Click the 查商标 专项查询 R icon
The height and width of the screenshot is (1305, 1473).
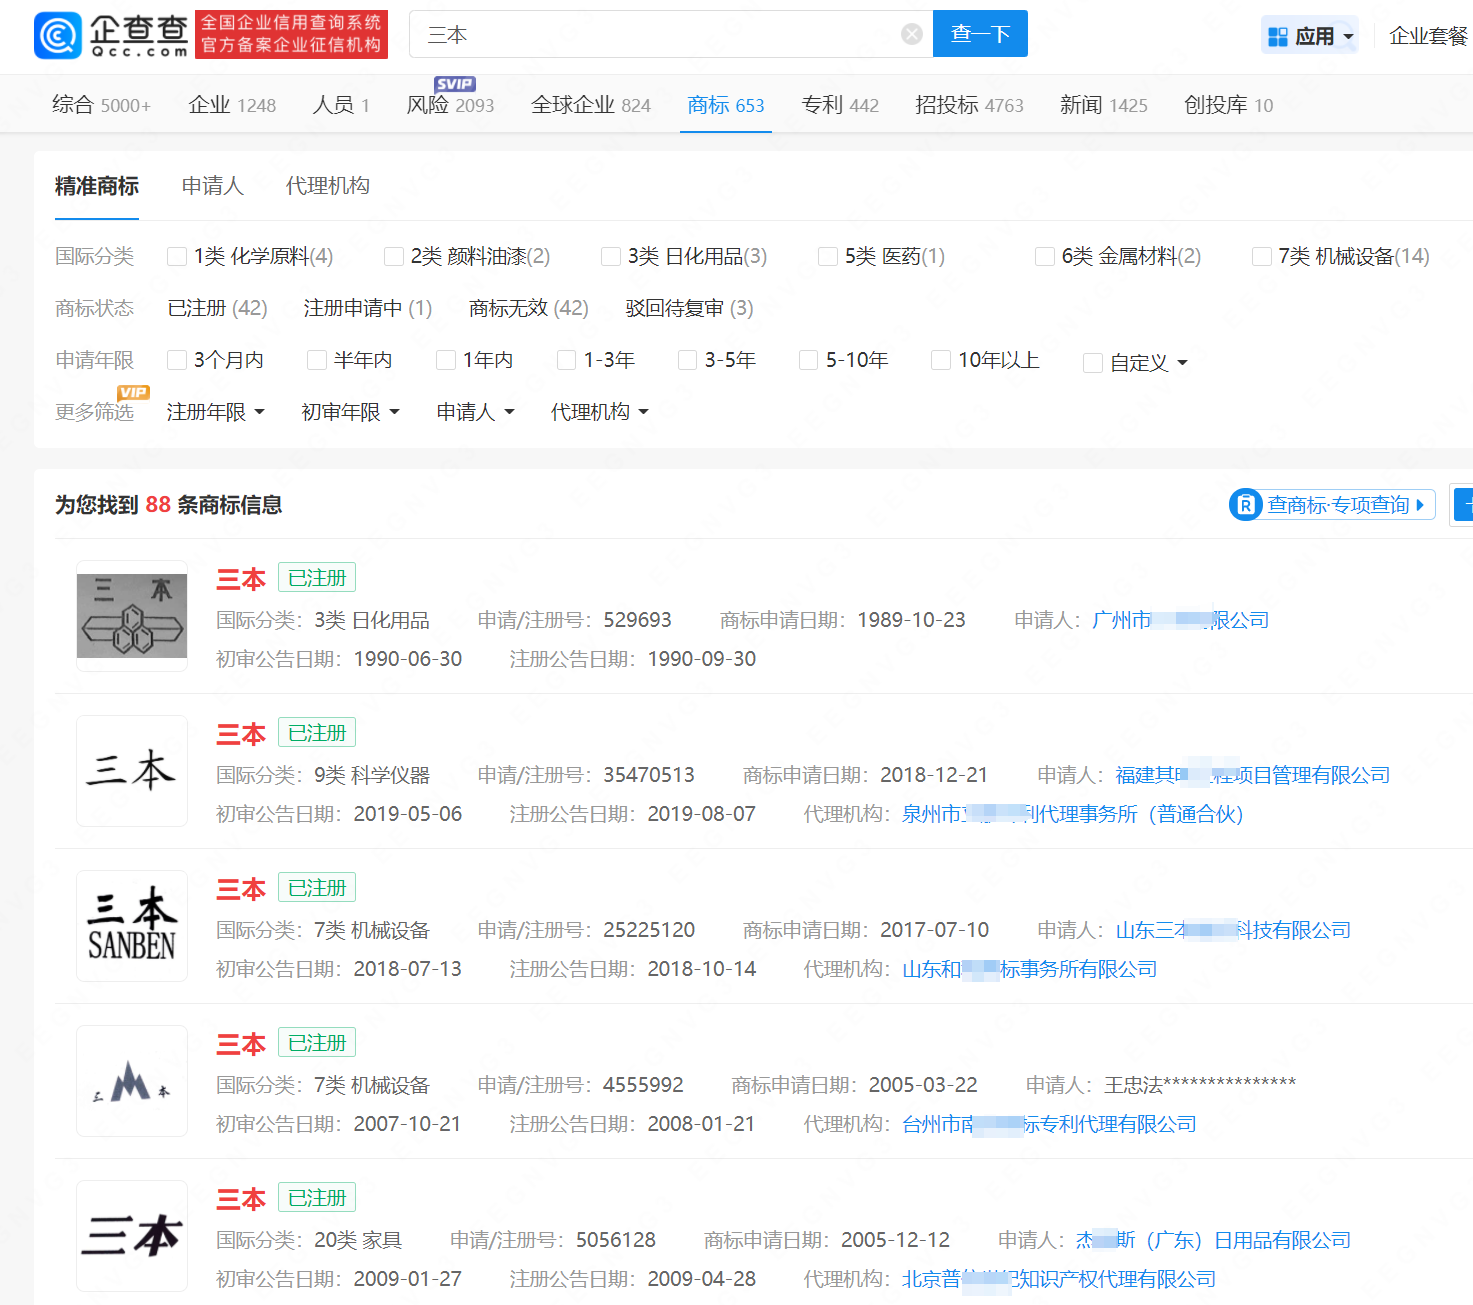pos(1245,505)
